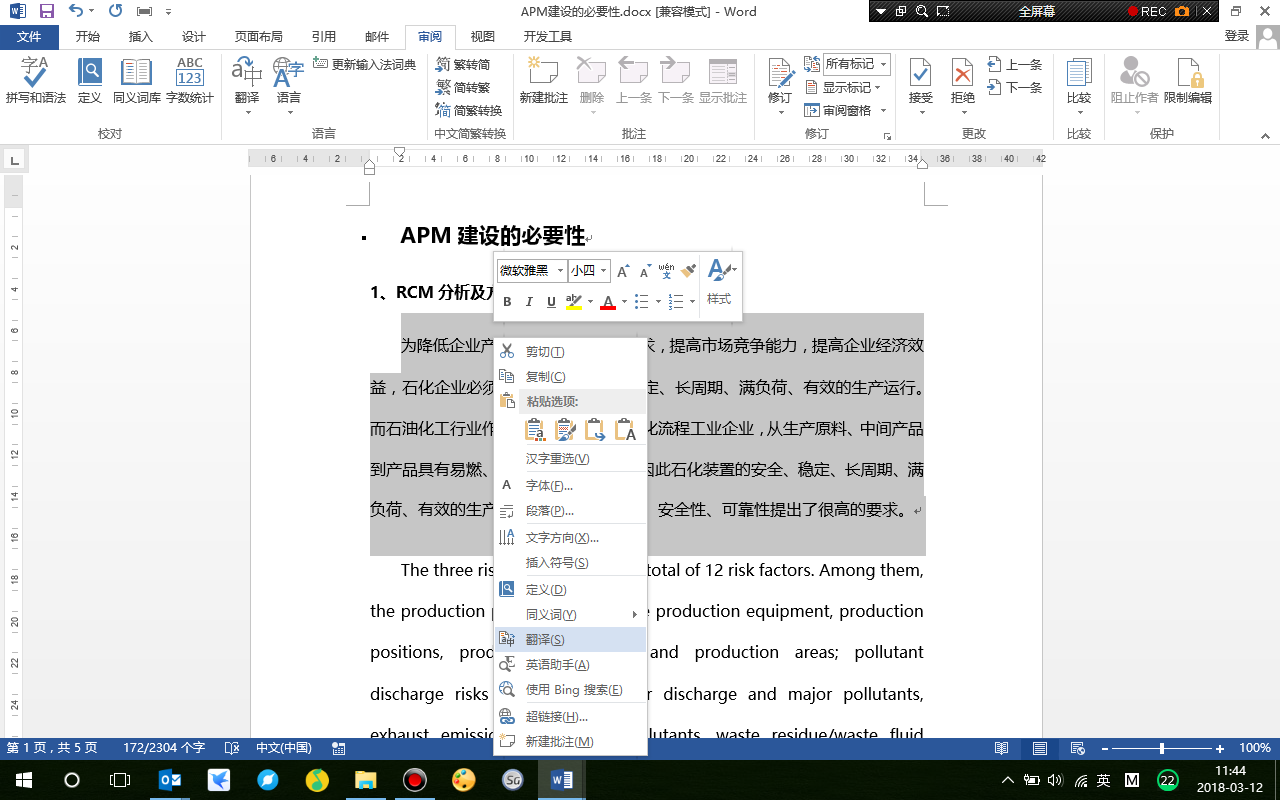Switch to the Home (开始) tab
Image resolution: width=1280 pixels, height=800 pixels.
88,37
